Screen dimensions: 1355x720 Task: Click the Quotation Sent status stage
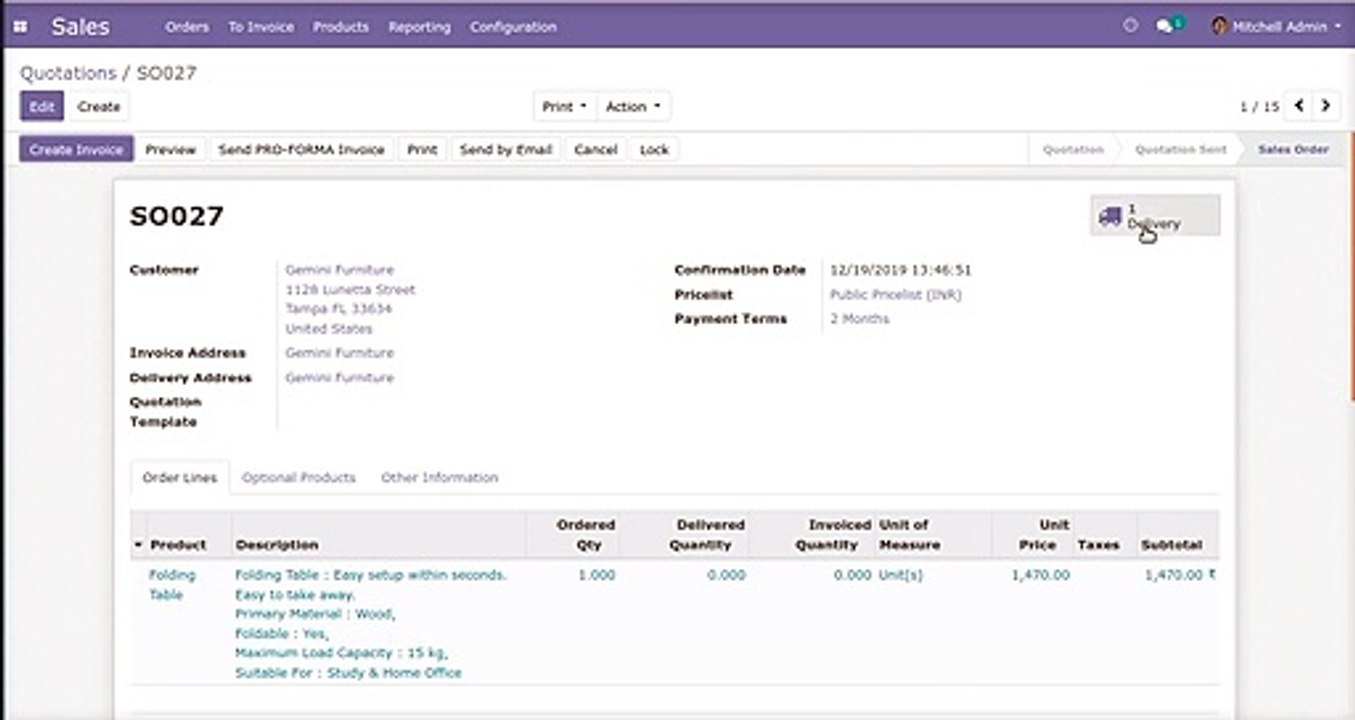tap(1180, 149)
